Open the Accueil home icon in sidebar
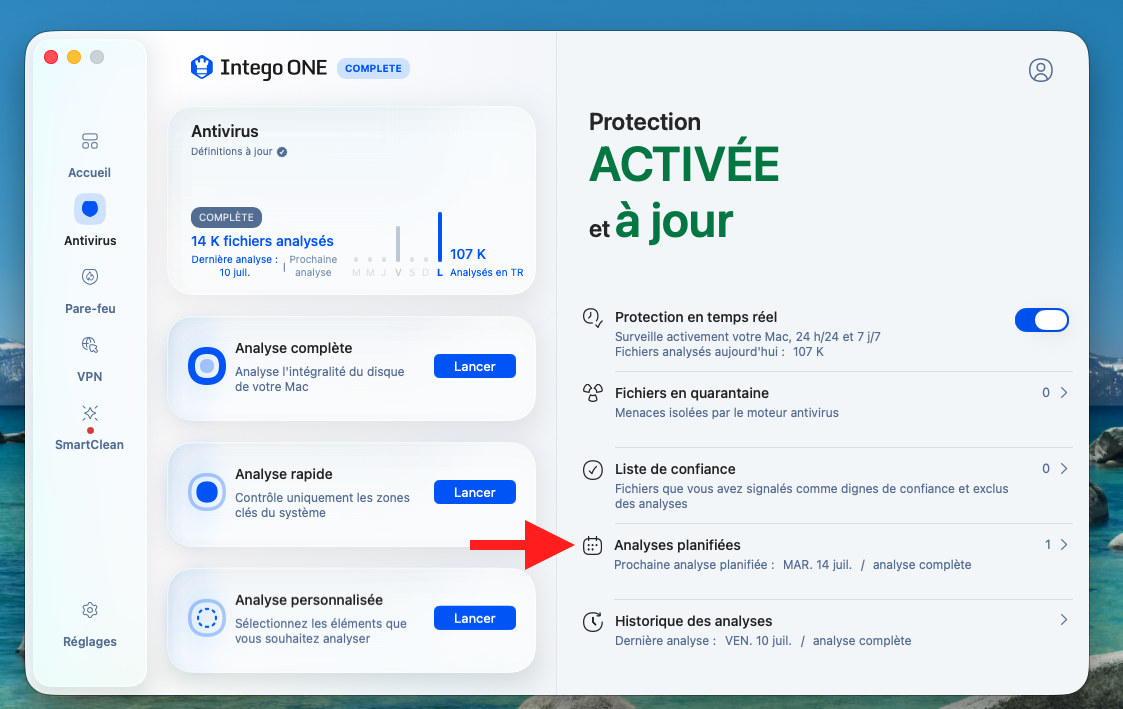This screenshot has width=1123, height=709. 90,141
